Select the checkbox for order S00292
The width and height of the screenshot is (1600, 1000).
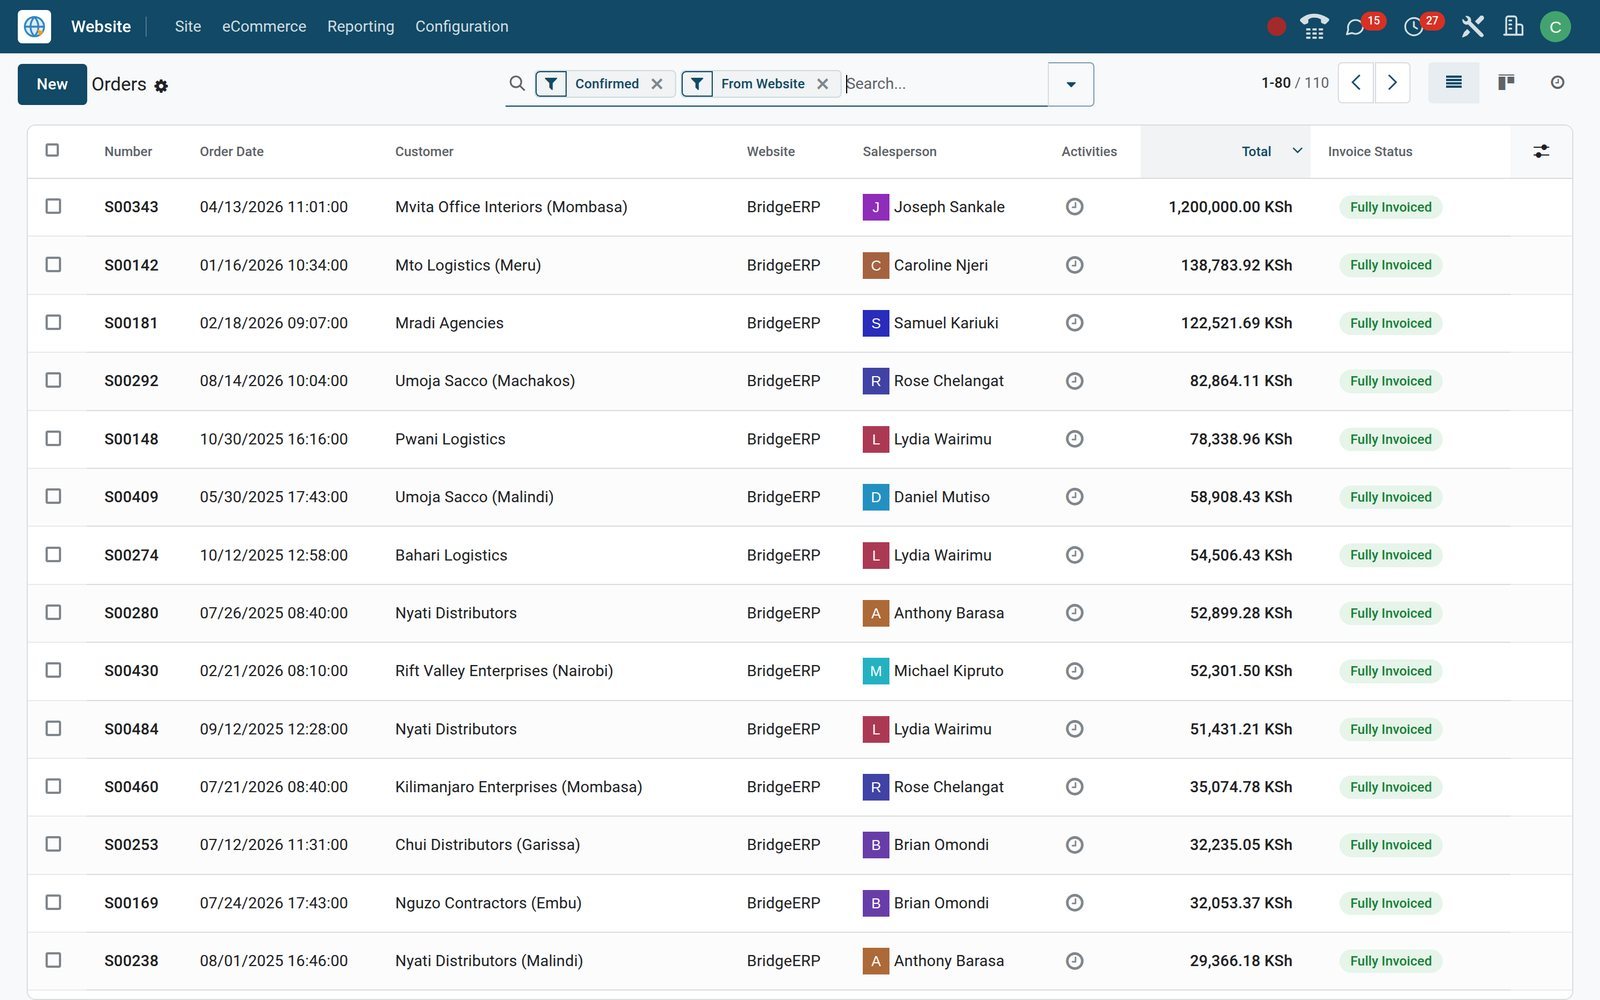53,380
